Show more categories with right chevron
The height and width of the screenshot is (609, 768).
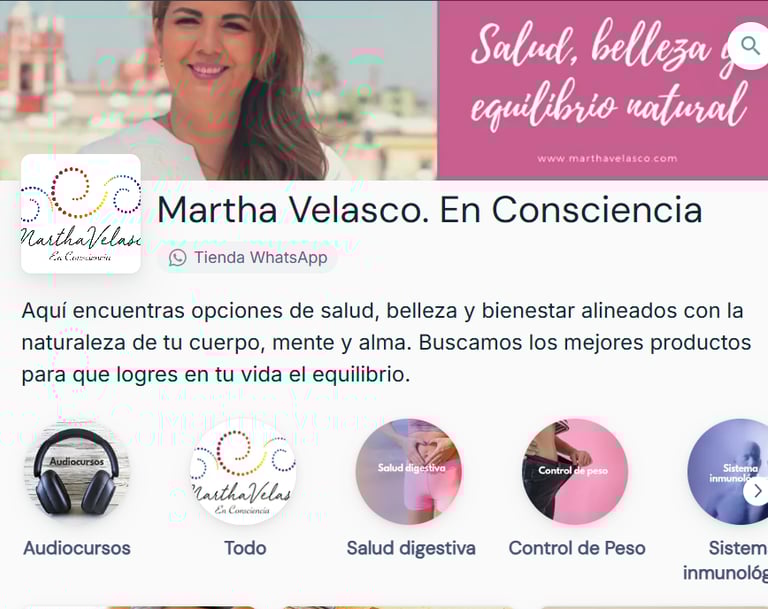point(757,490)
